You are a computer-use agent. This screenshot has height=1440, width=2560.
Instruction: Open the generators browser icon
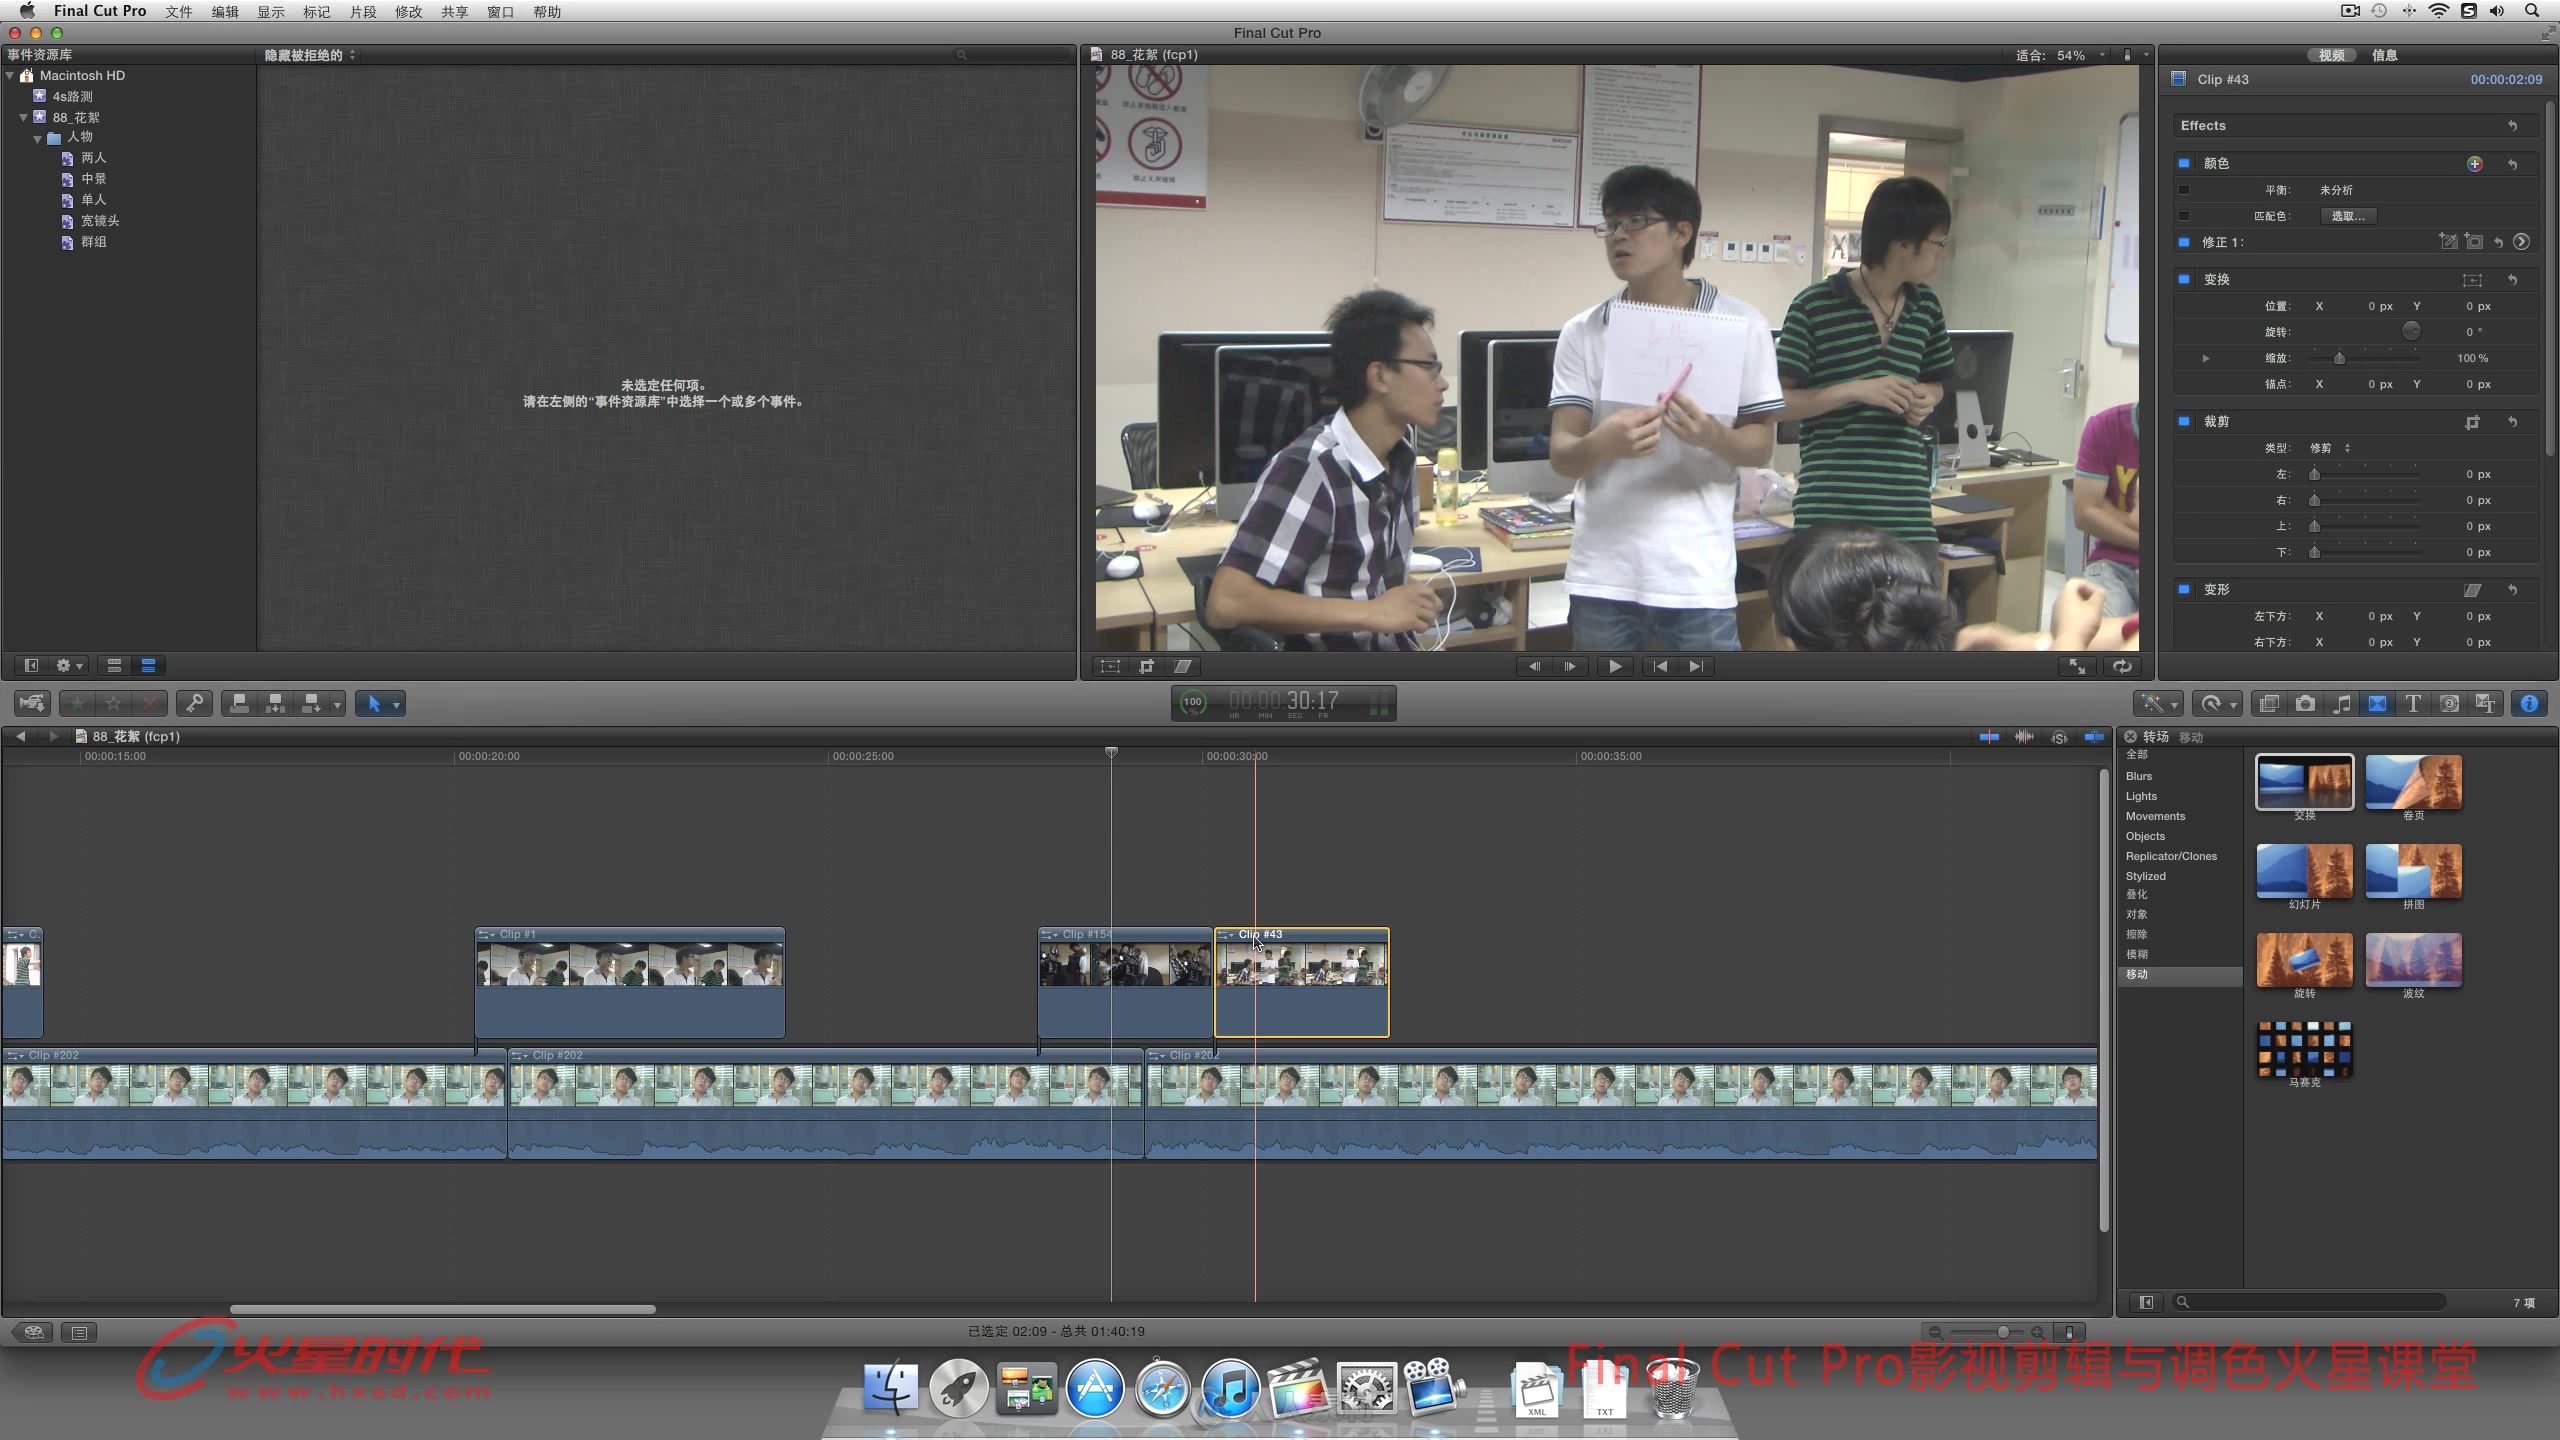coord(2449,704)
